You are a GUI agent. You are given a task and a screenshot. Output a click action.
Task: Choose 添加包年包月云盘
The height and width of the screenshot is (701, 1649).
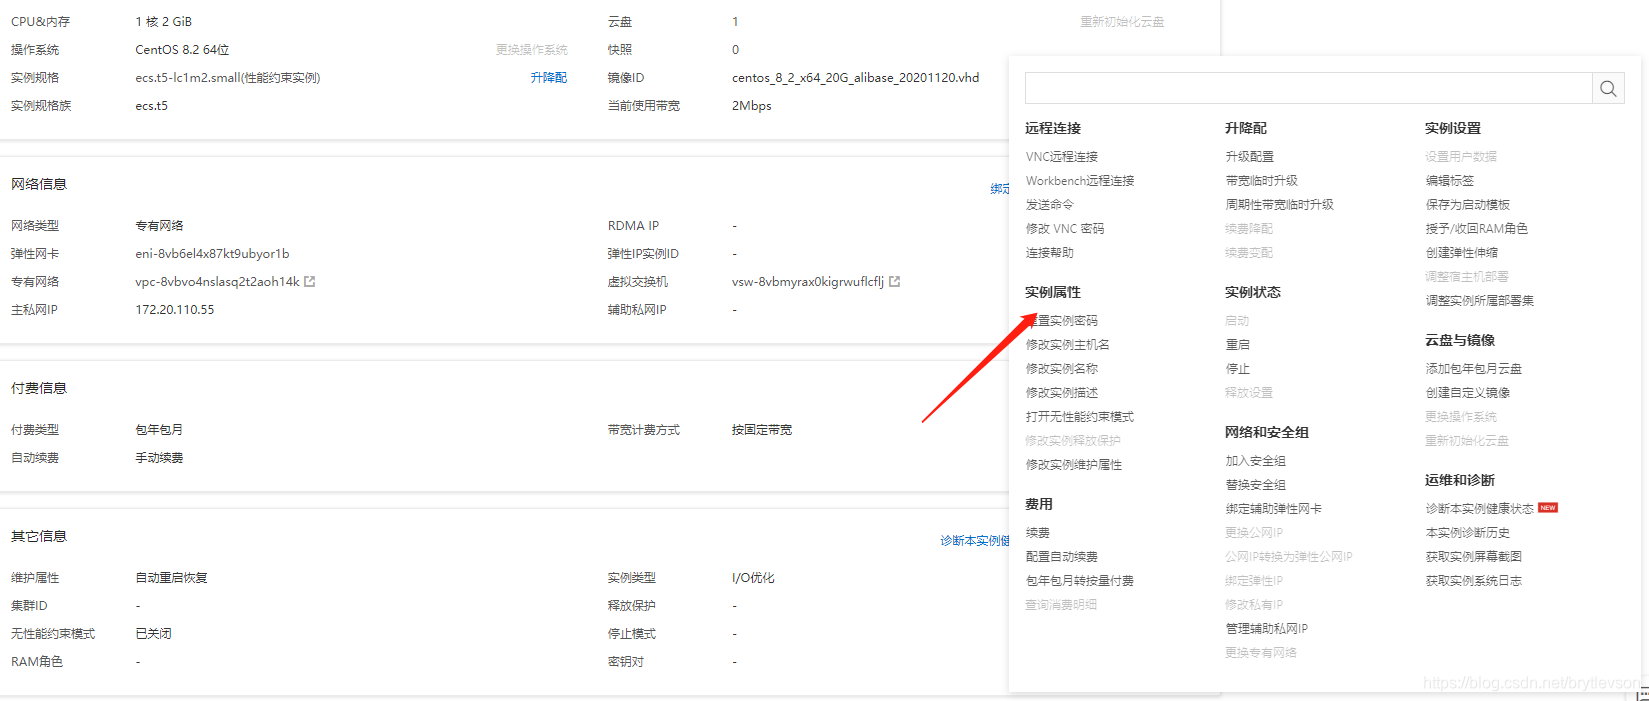pyautogui.click(x=1474, y=369)
